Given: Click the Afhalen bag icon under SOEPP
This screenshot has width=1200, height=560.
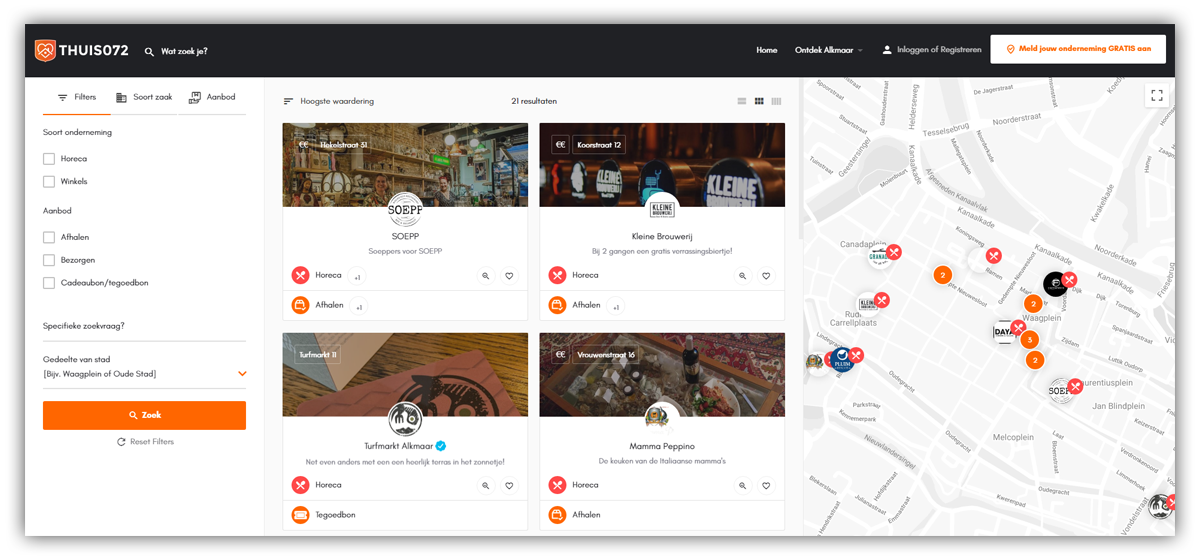Looking at the screenshot, I should coord(300,306).
